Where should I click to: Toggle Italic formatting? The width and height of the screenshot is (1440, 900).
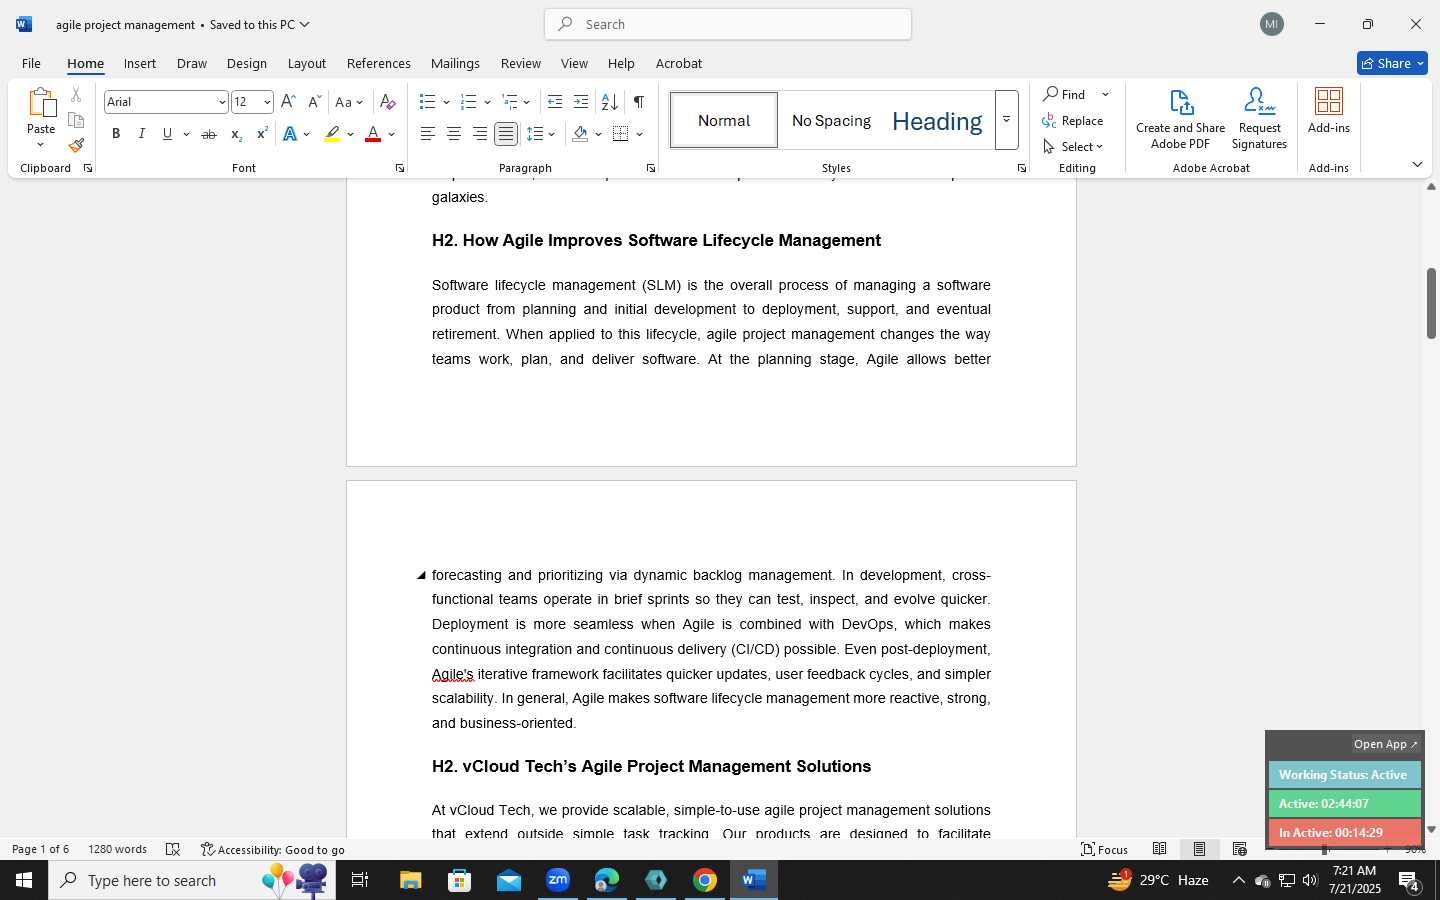pos(142,134)
